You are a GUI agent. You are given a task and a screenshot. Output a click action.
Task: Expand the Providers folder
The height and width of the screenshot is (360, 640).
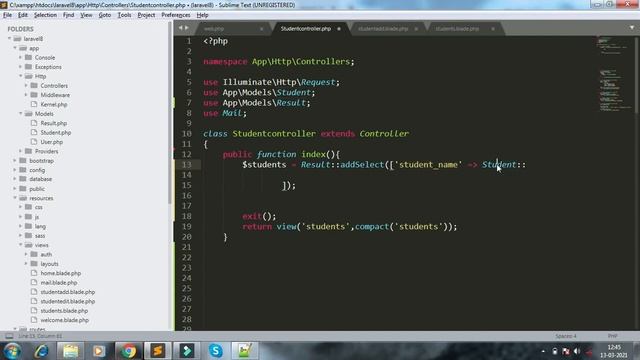21,151
